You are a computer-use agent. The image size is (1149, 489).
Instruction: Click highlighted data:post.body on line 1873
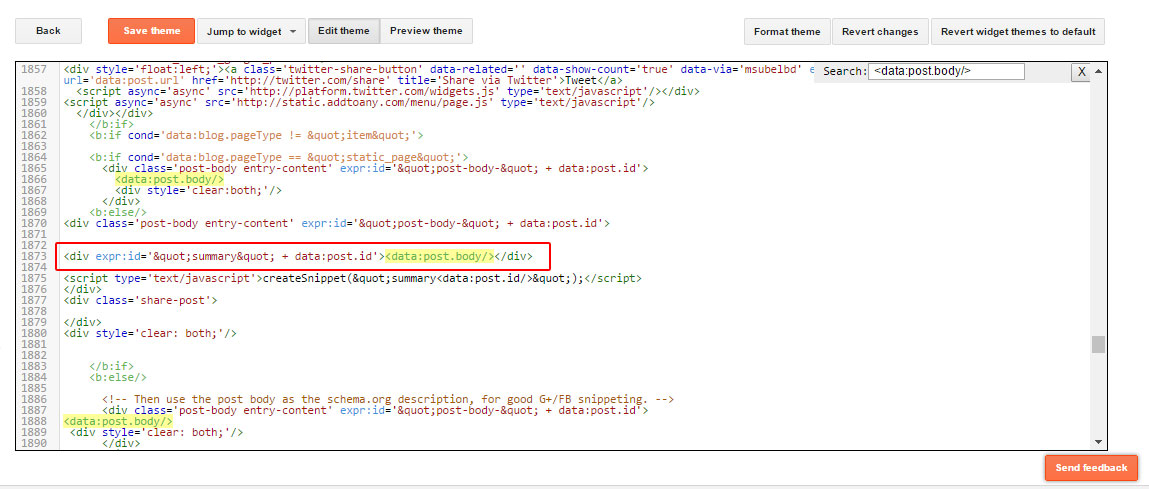click(440, 257)
